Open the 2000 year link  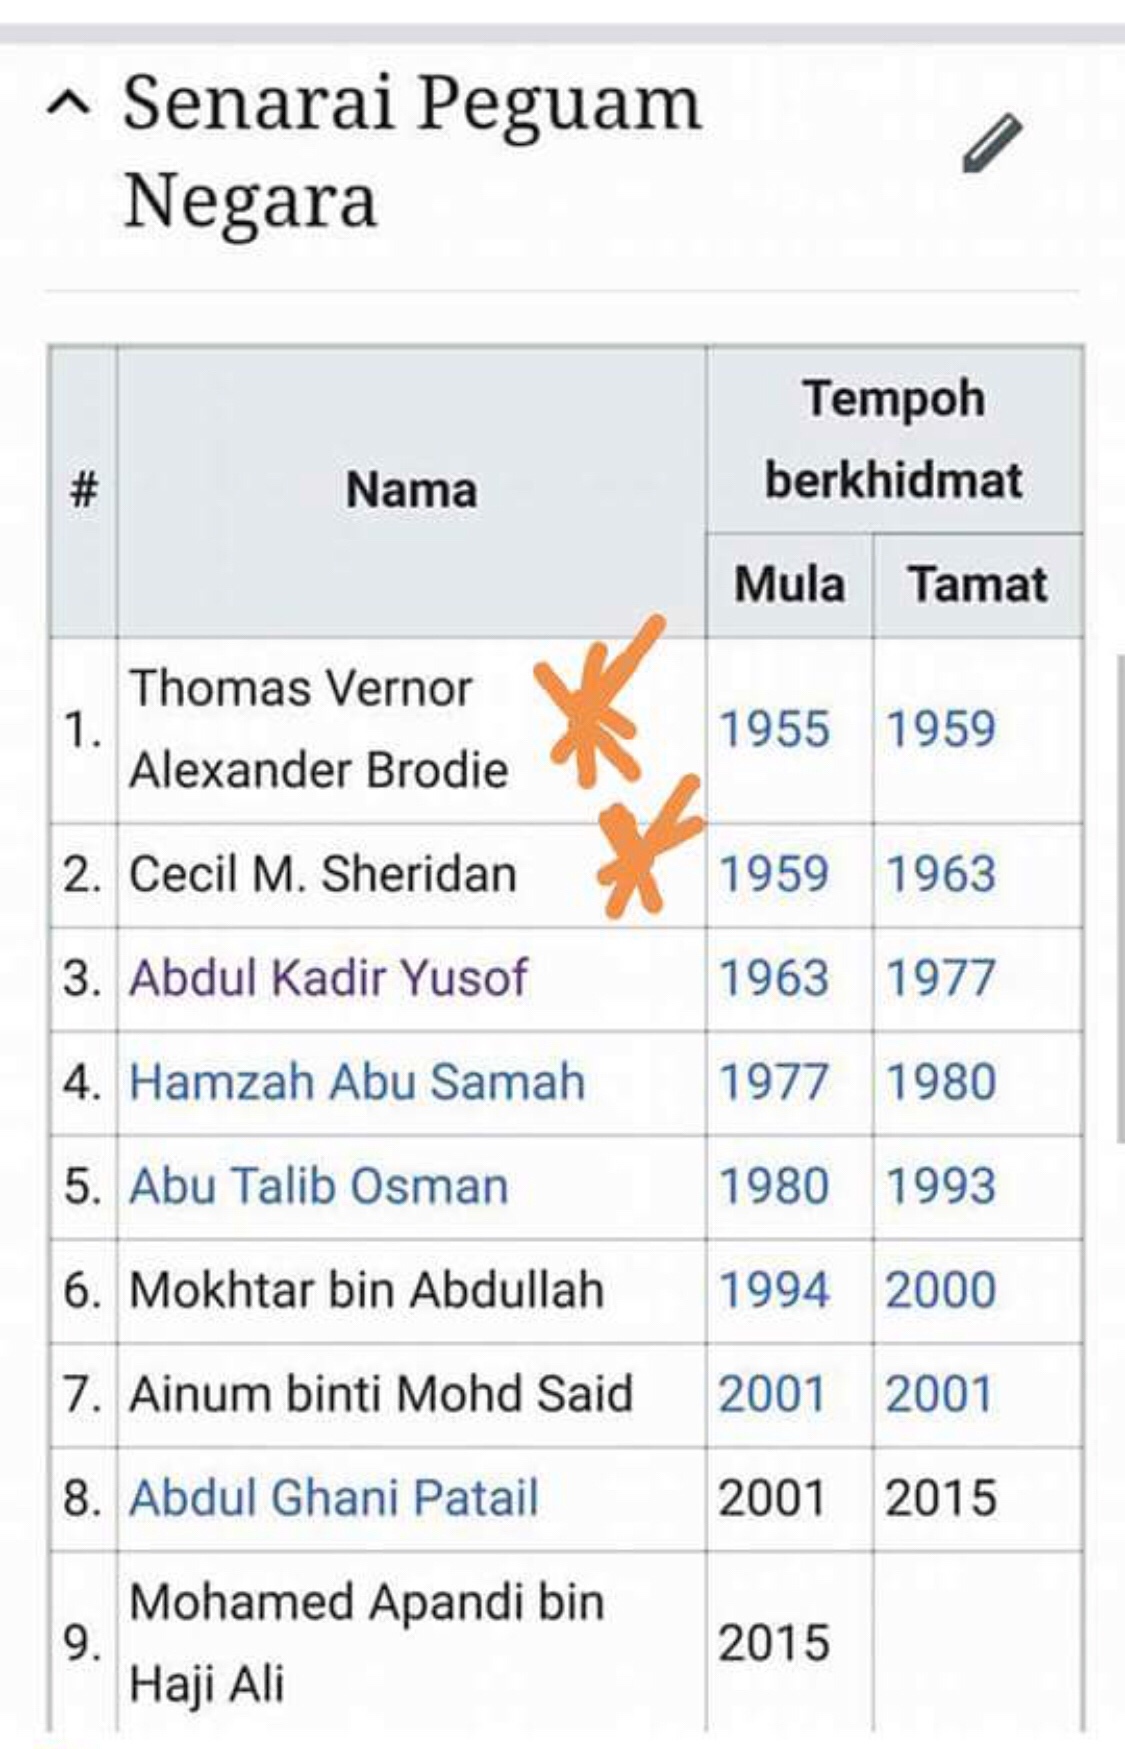tap(941, 1290)
